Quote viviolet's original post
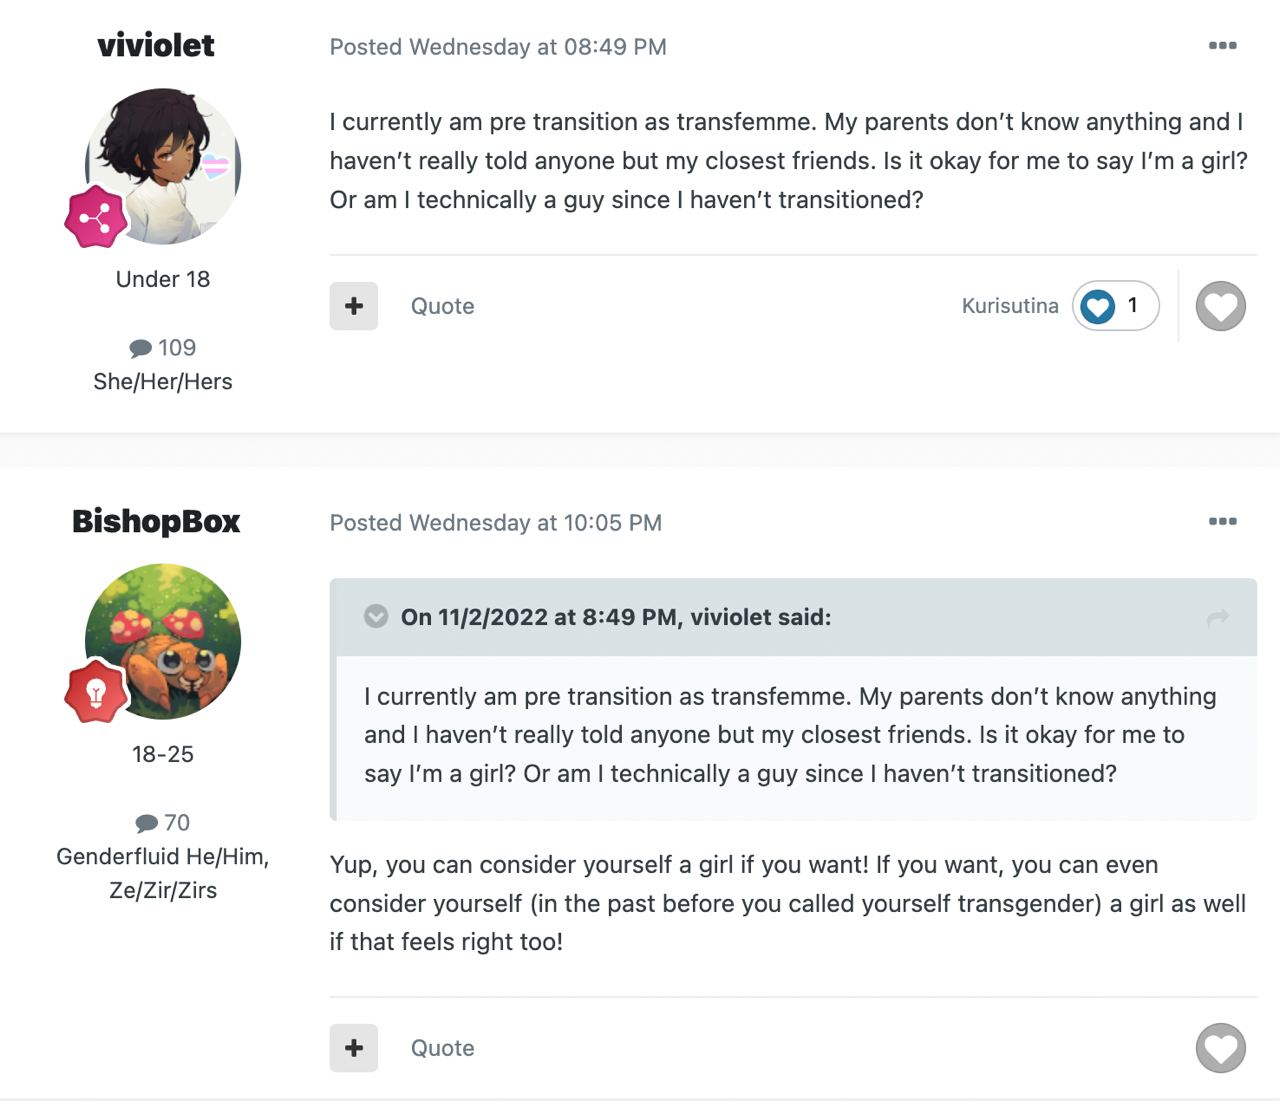This screenshot has width=1280, height=1101. pos(442,306)
